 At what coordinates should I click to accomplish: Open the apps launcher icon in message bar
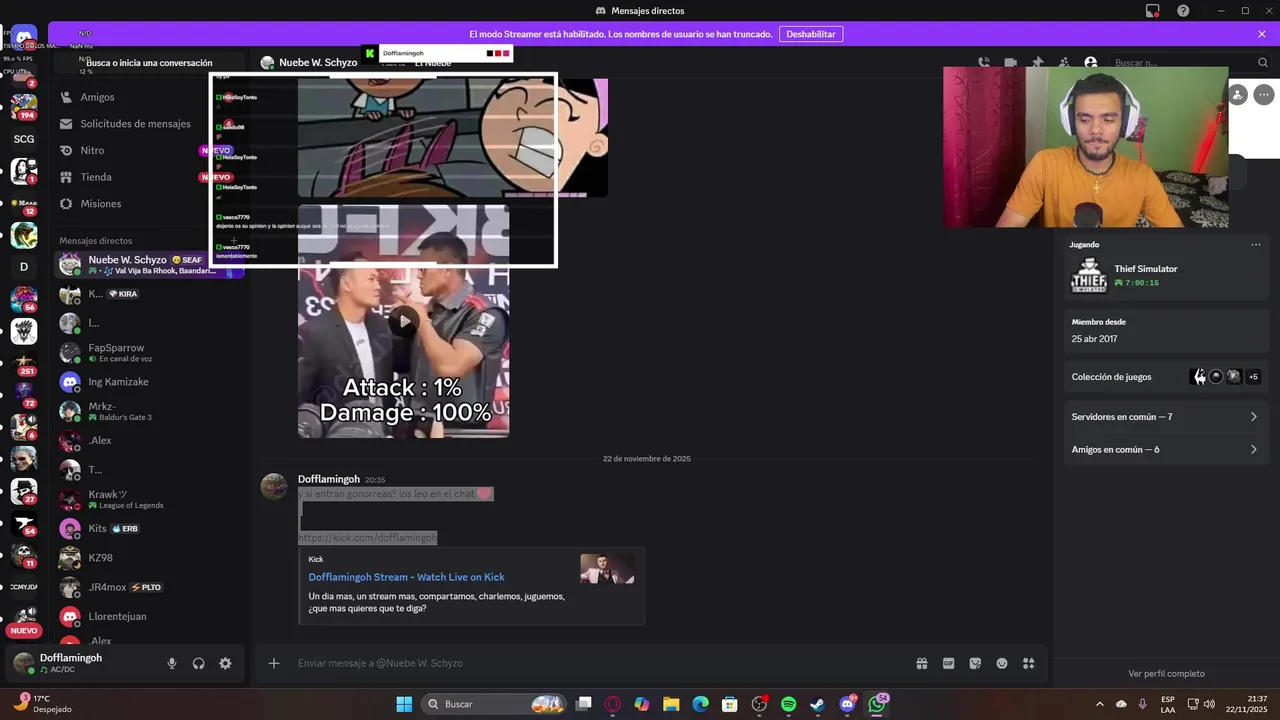click(1029, 663)
